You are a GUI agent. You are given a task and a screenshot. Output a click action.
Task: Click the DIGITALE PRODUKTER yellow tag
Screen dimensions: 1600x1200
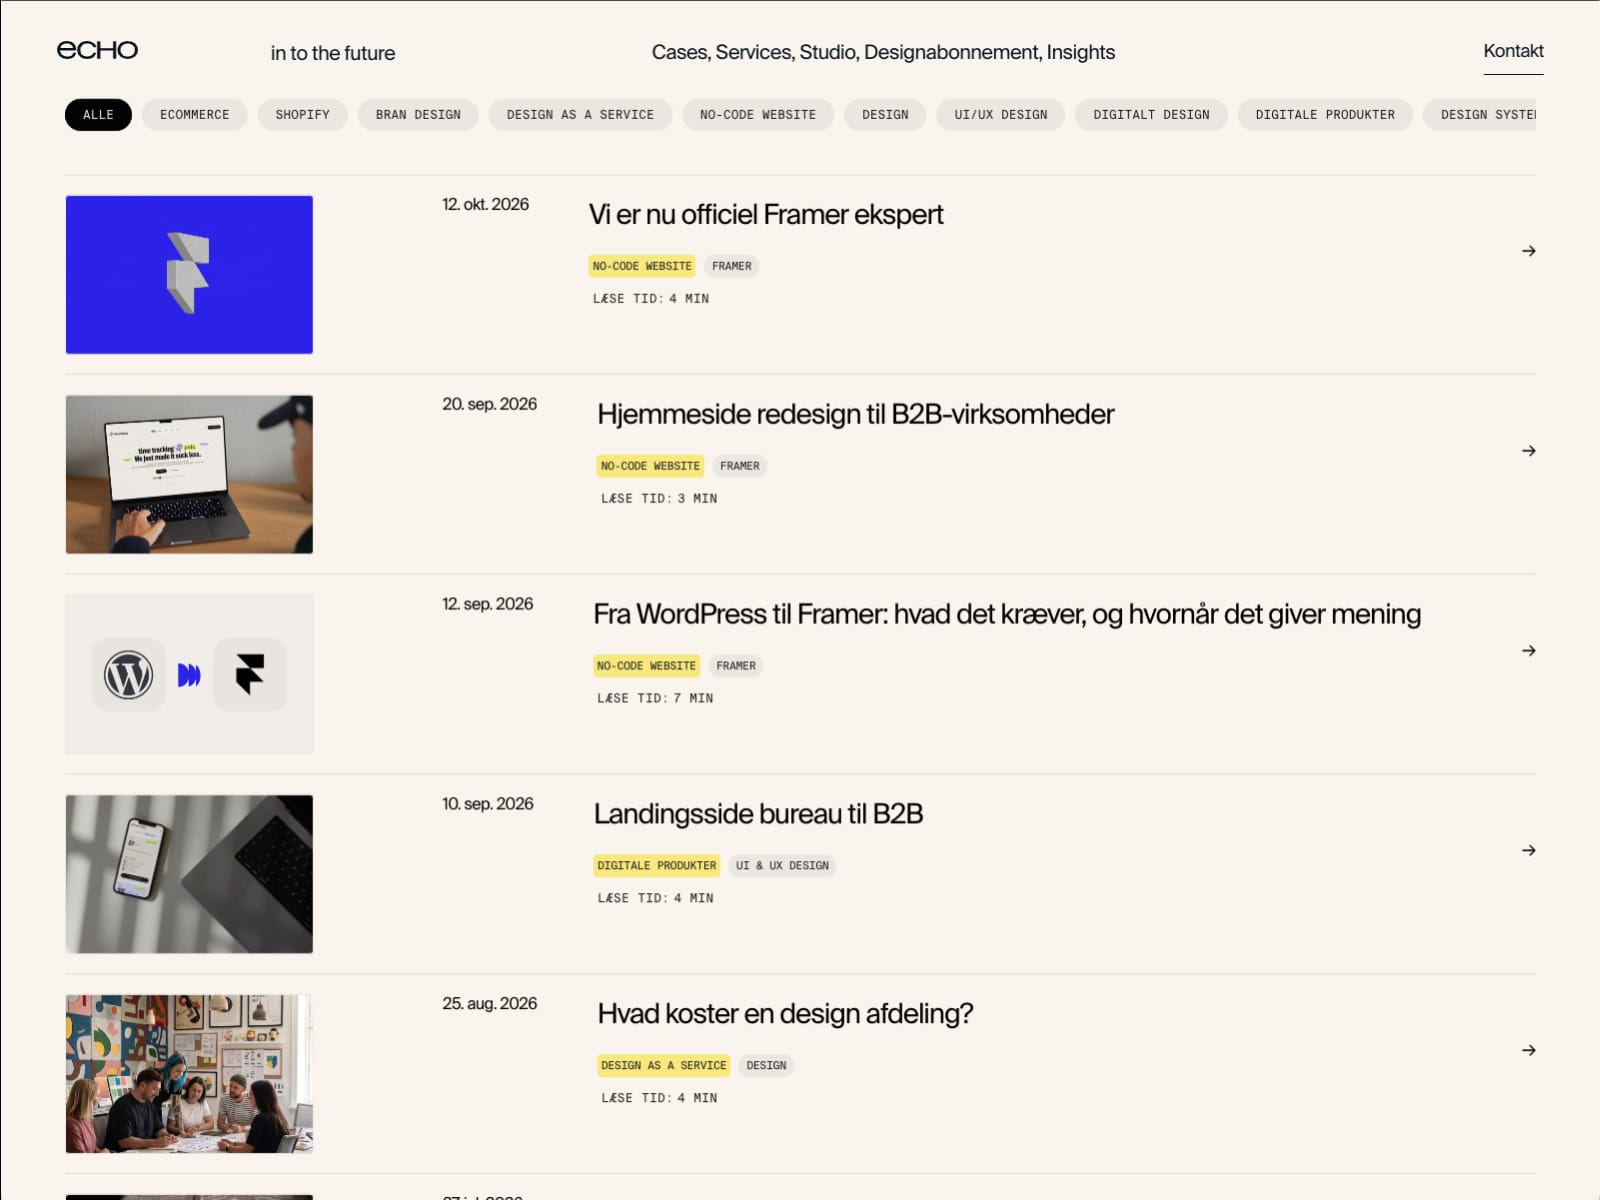657,866
